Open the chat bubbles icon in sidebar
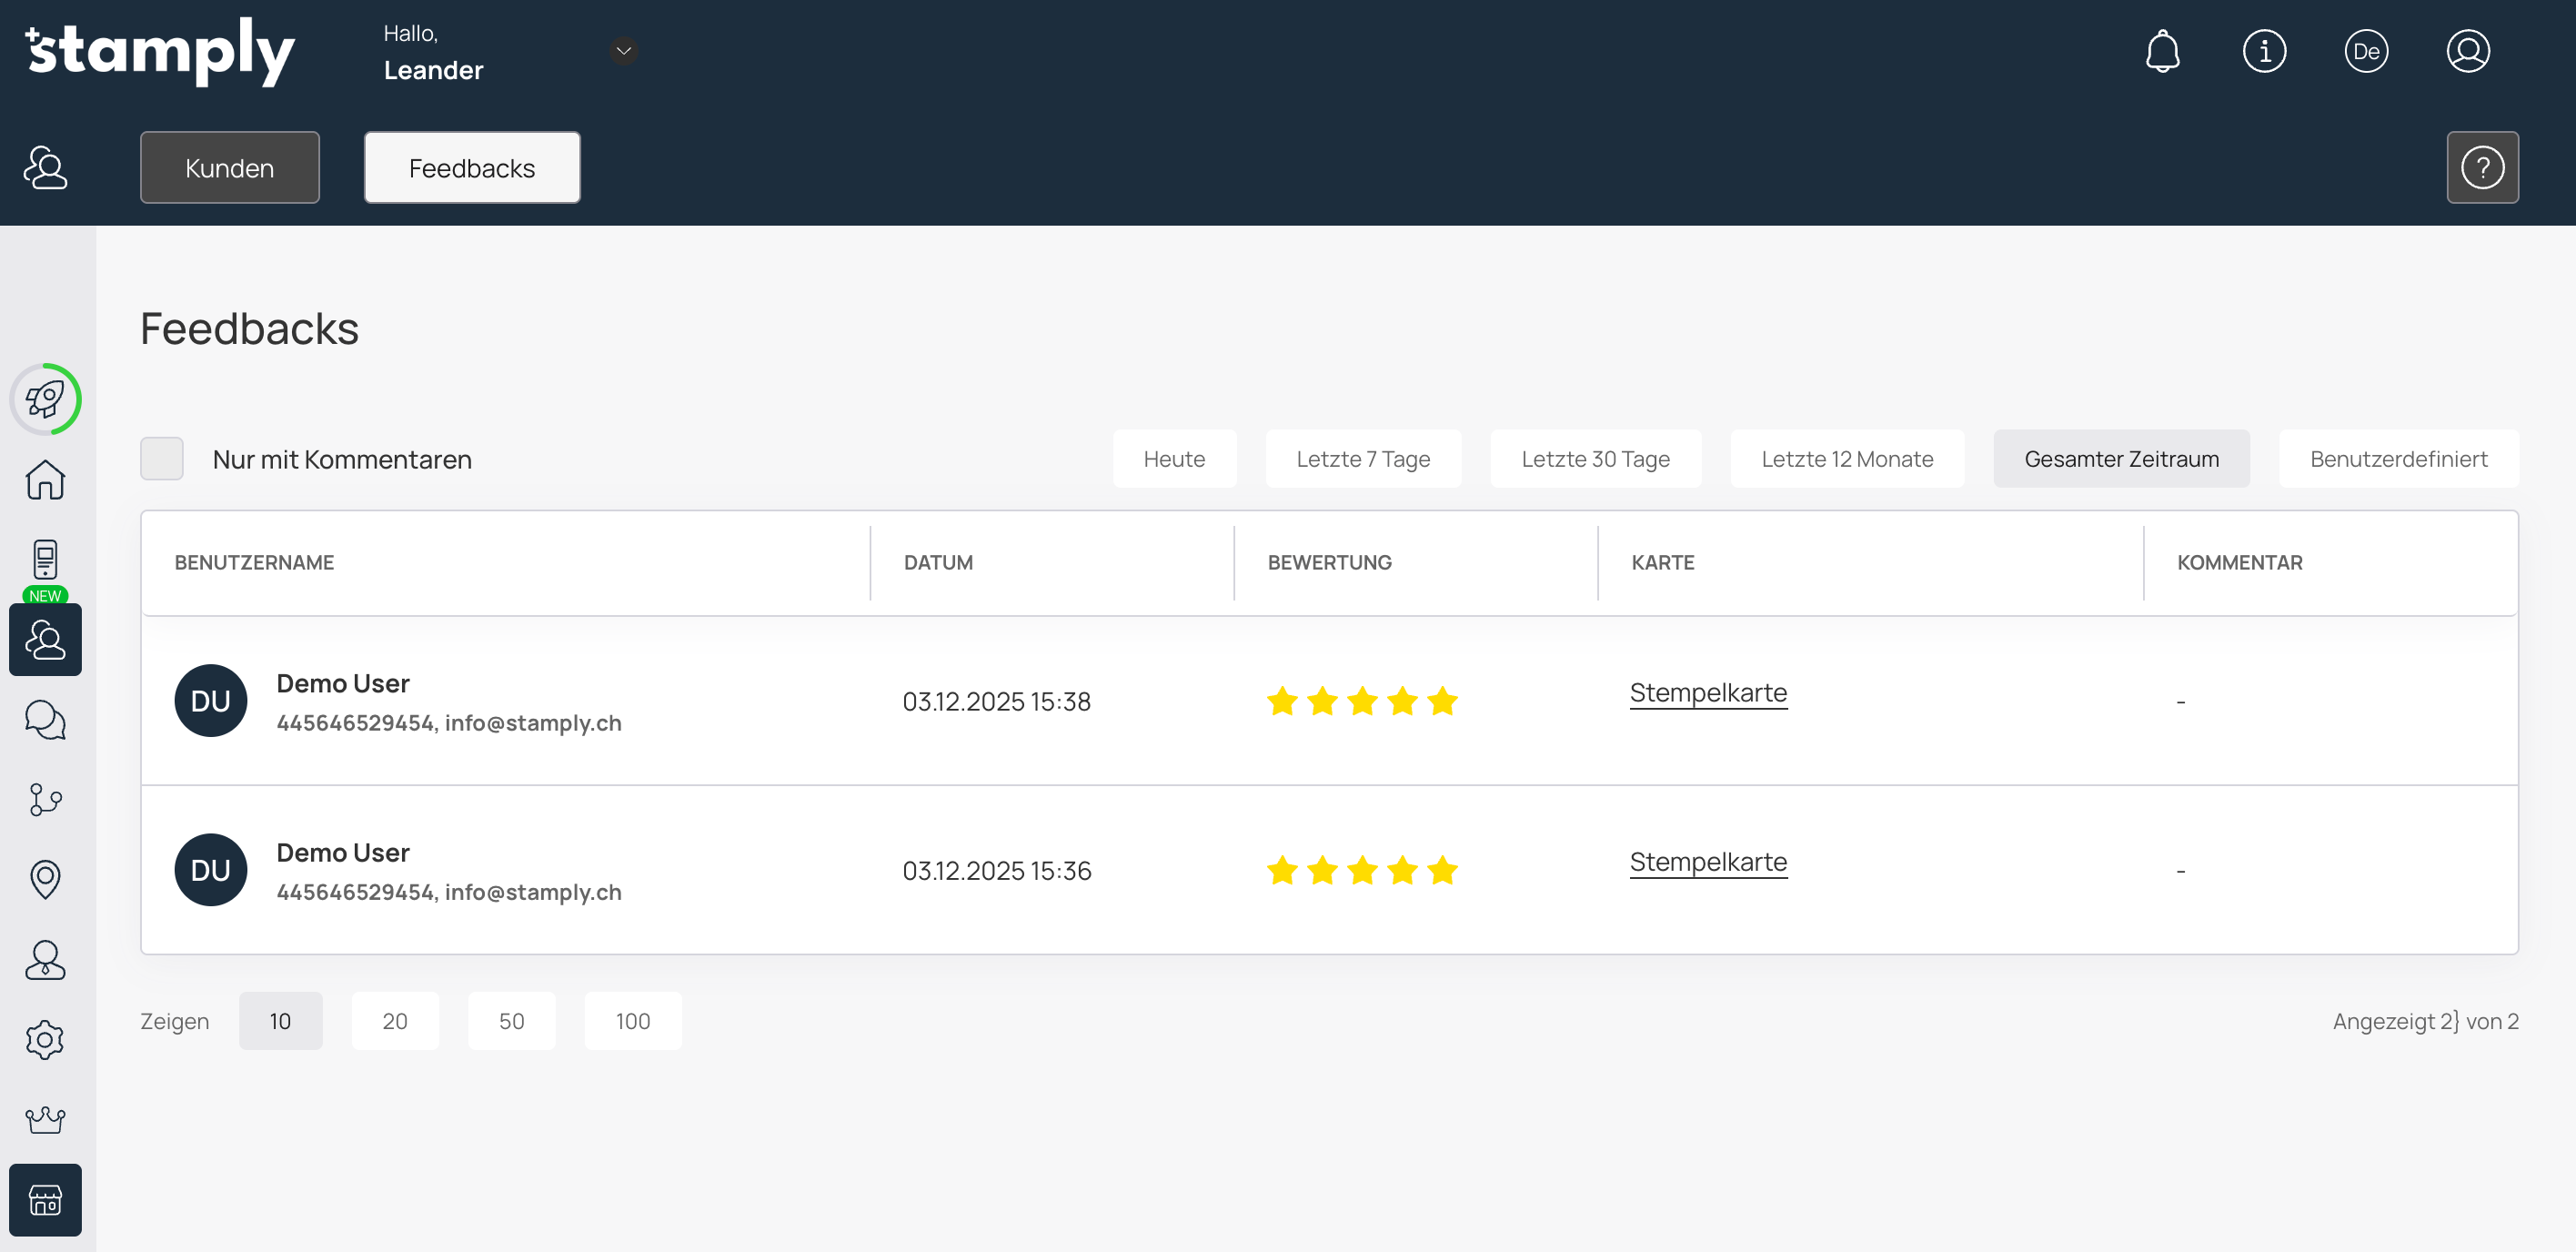 pyautogui.click(x=45, y=720)
